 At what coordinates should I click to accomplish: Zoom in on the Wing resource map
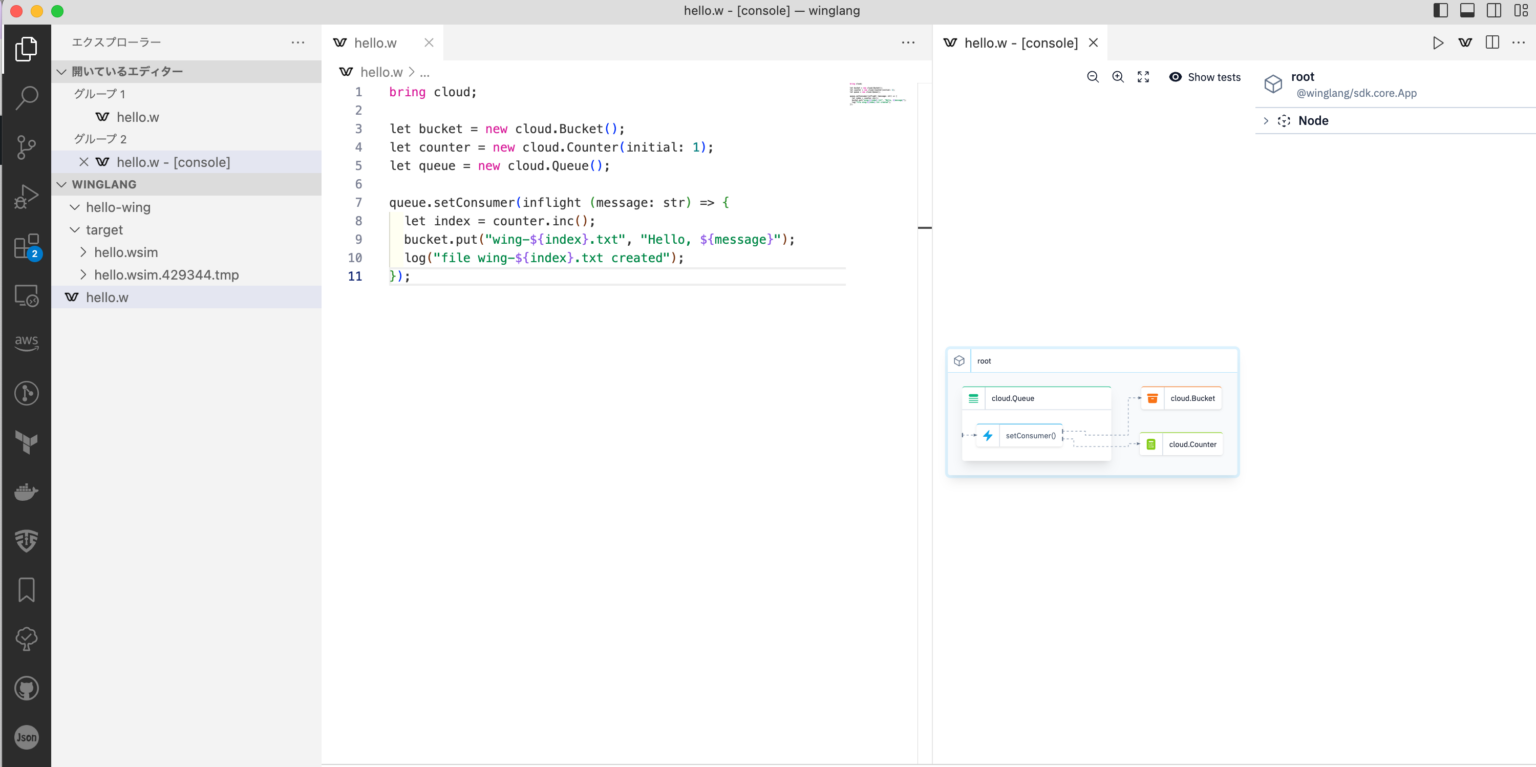click(x=1118, y=76)
